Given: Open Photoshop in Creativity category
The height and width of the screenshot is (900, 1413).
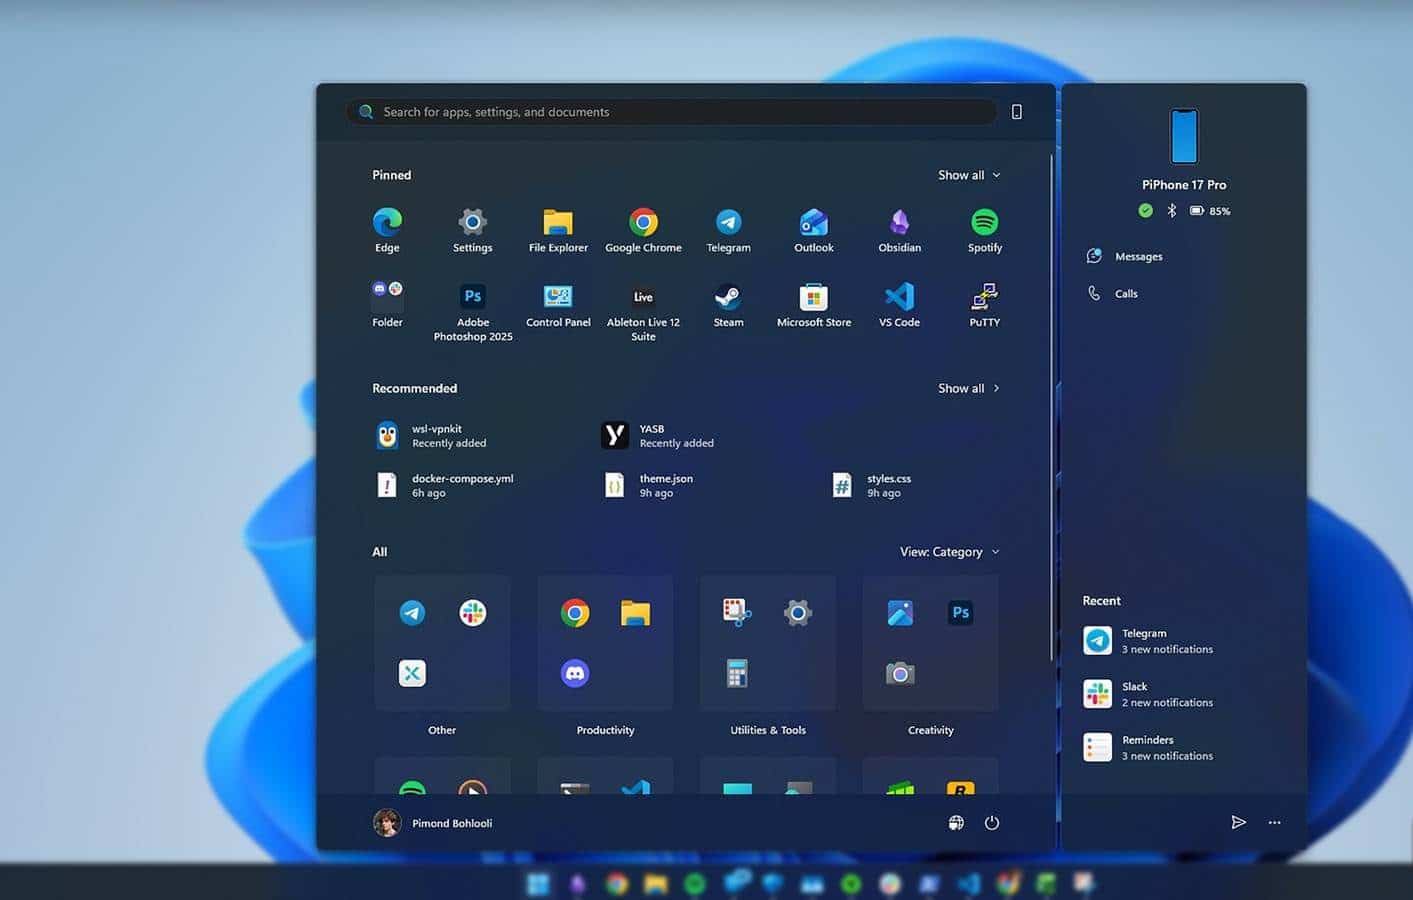Looking at the screenshot, I should (960, 613).
